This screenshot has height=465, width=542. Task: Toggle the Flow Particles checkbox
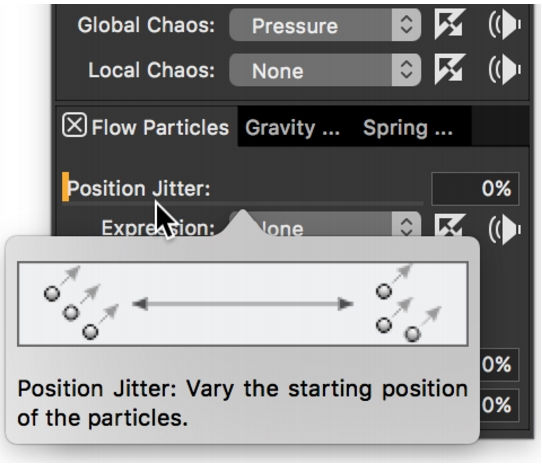click(x=74, y=125)
